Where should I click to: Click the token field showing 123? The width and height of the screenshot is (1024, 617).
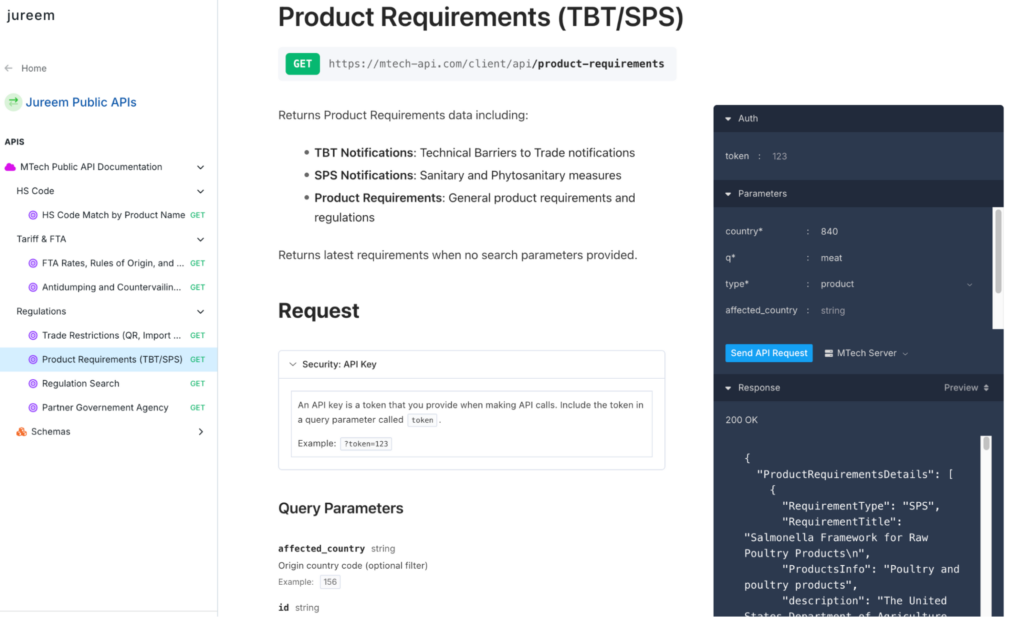(780, 156)
